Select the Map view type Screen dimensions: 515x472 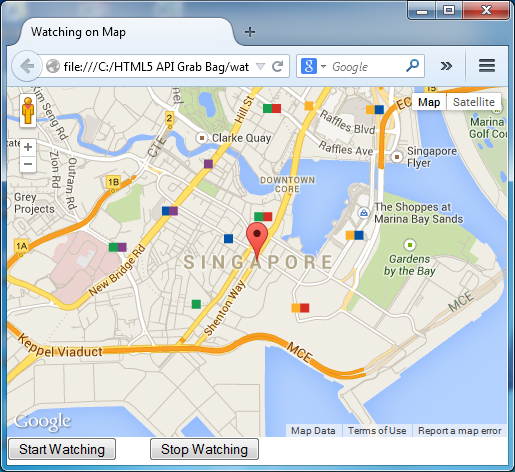[429, 102]
